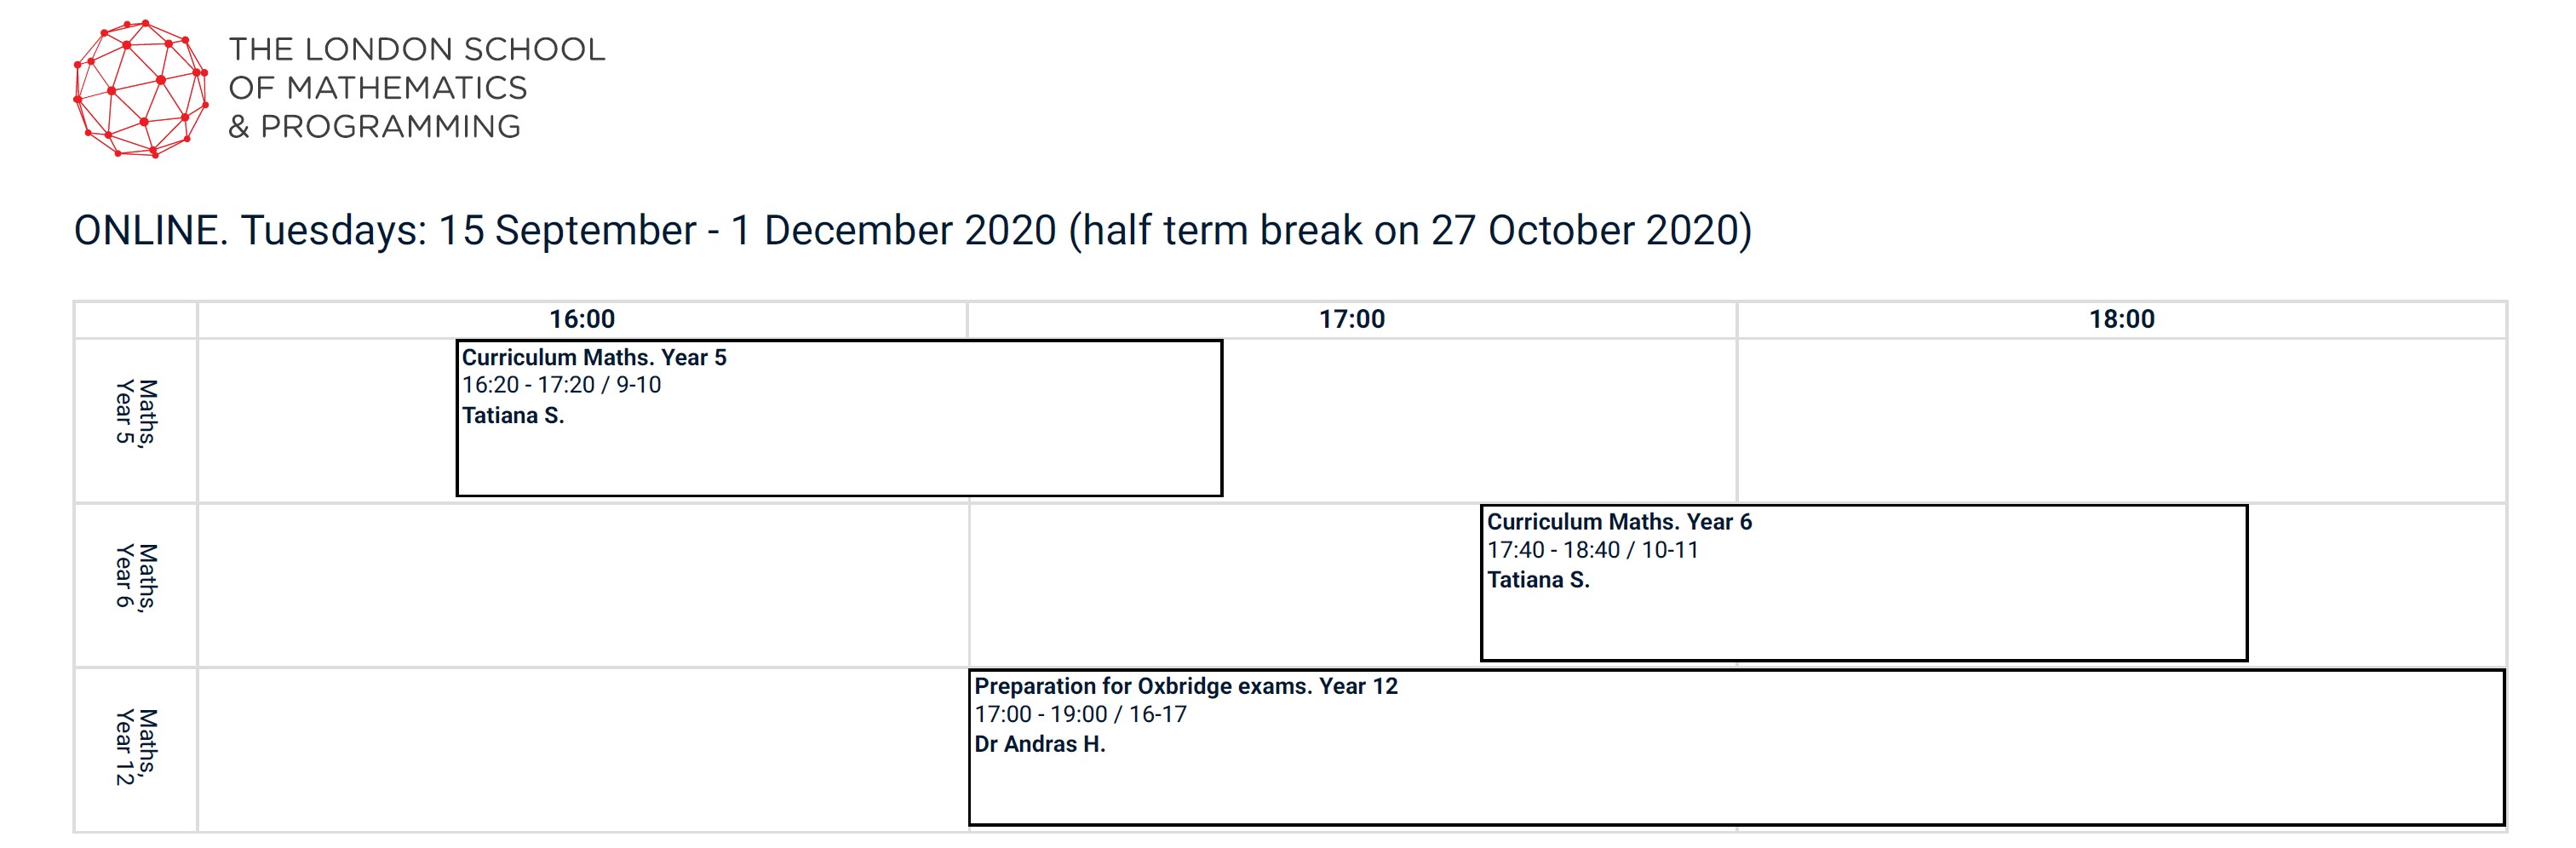Click the 17:00 - 19:00 time text
This screenshot has width=2576, height=848.
tap(1041, 714)
